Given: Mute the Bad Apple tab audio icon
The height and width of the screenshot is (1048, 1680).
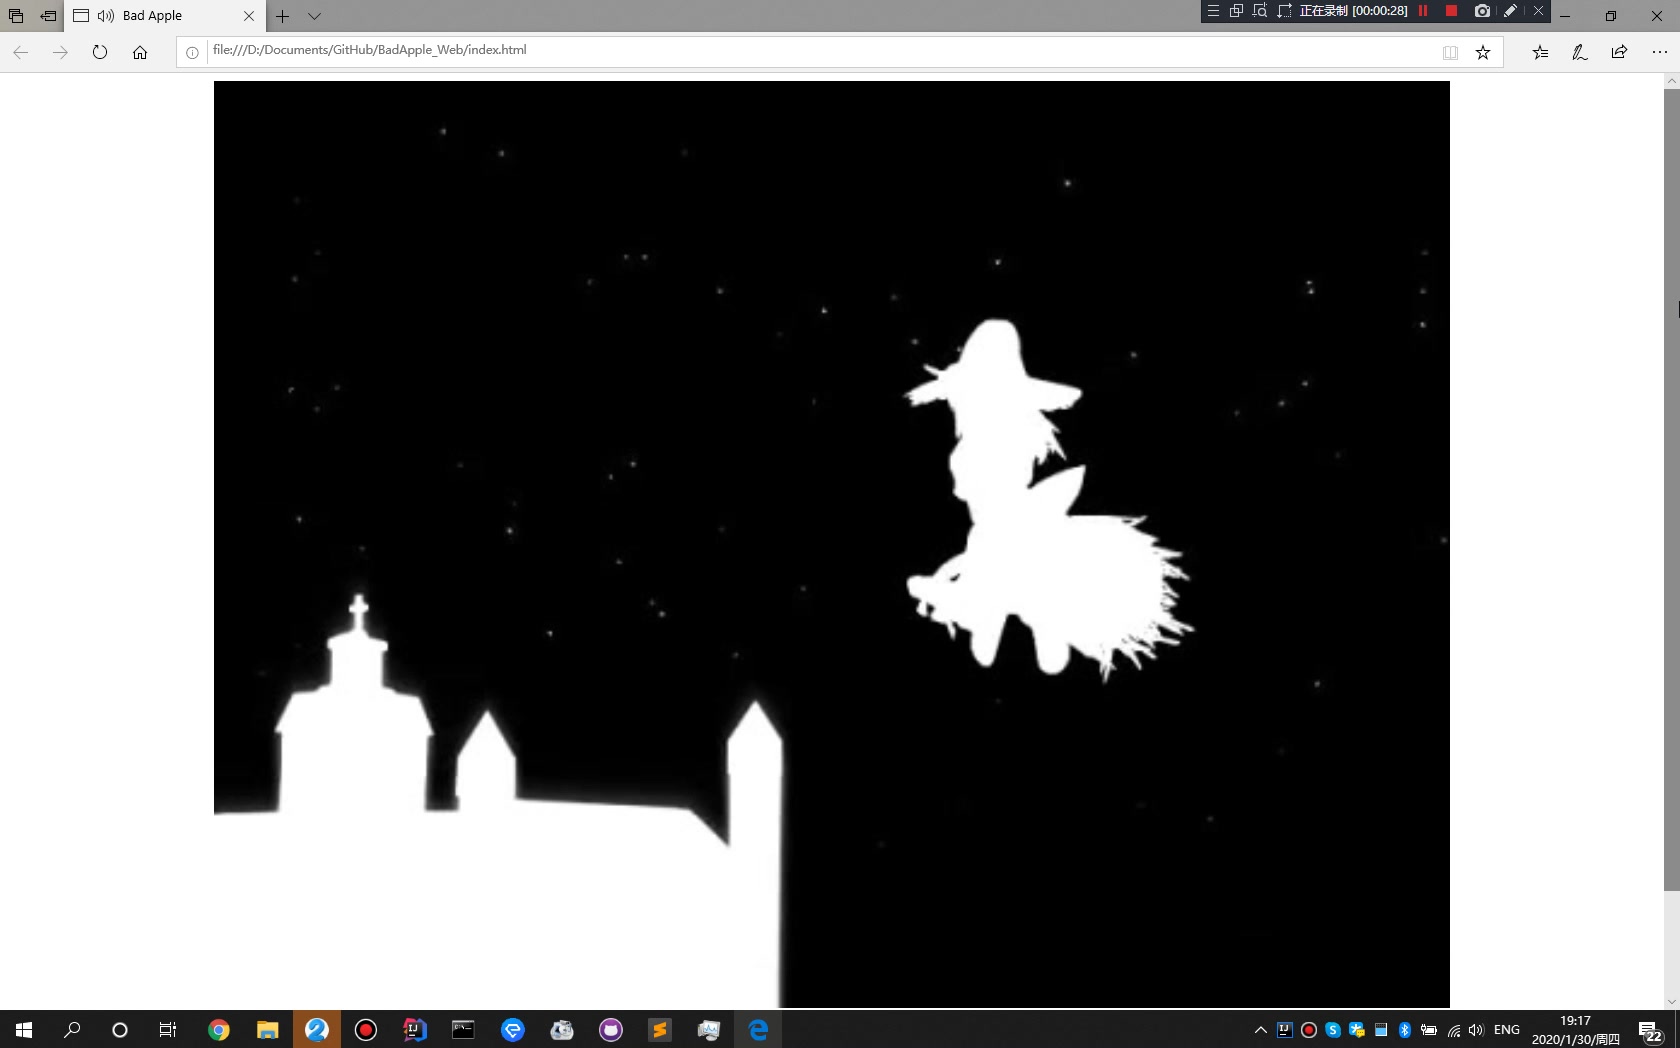Looking at the screenshot, I should click(x=106, y=16).
